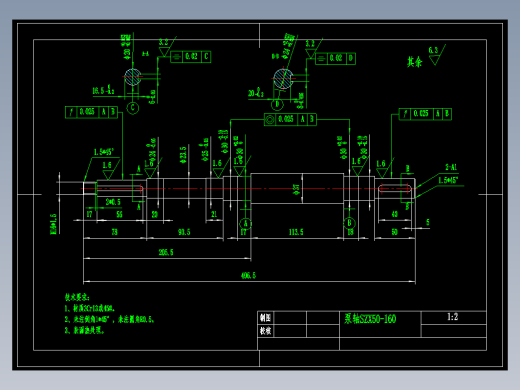Select technical note line 3
Viewport: 520px width, 390px height.
(85, 330)
